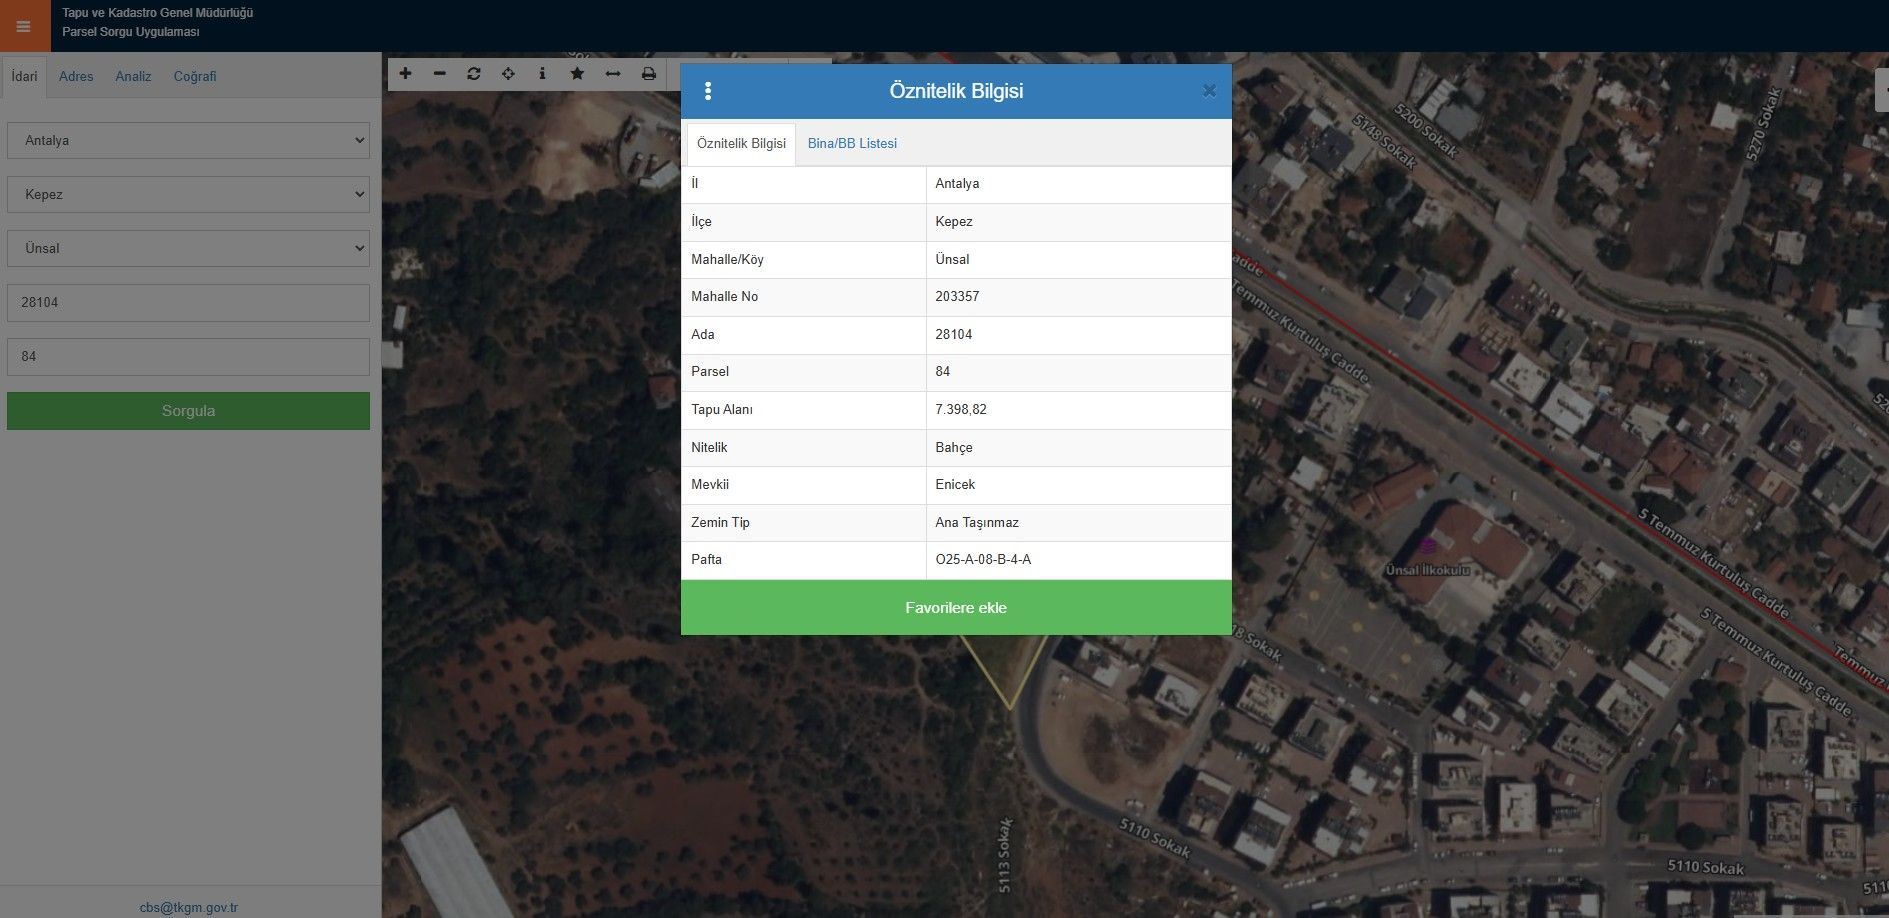Print the map using printer icon

click(x=648, y=74)
